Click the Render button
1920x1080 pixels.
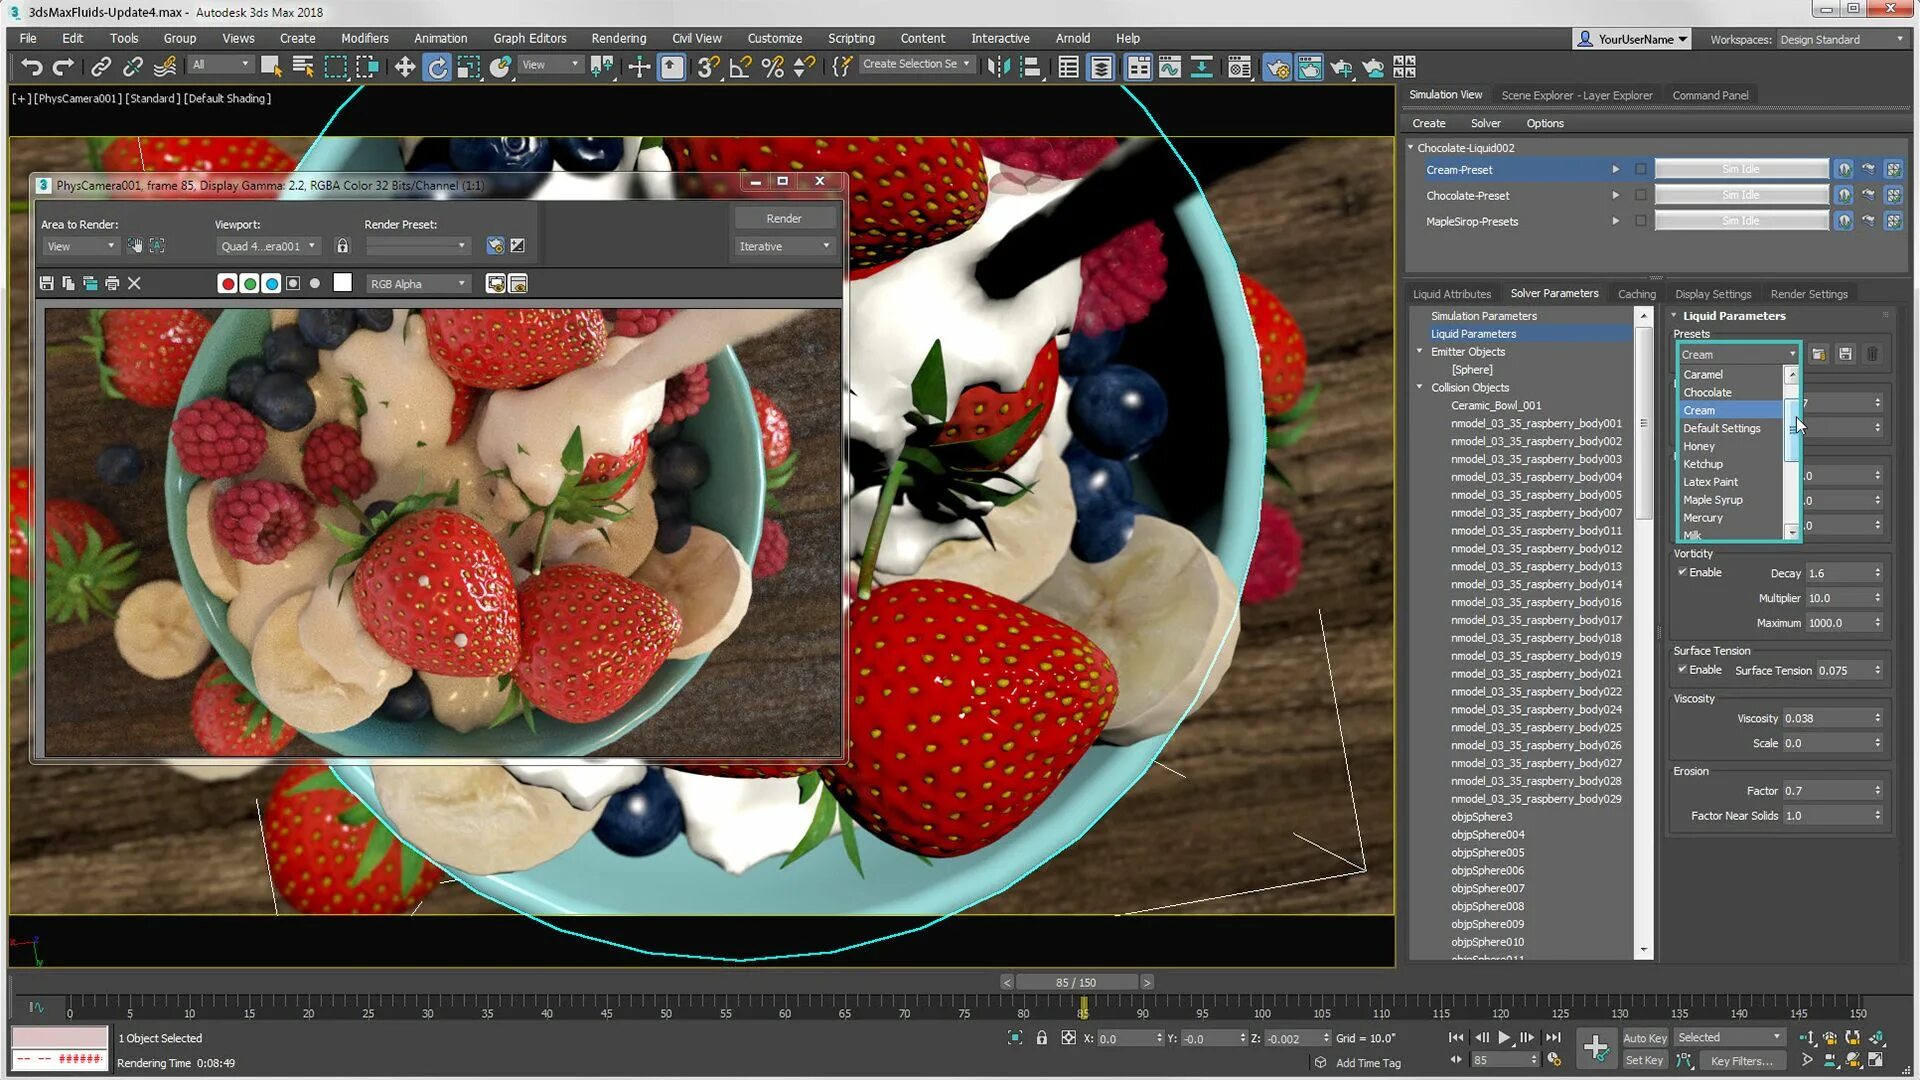click(784, 218)
